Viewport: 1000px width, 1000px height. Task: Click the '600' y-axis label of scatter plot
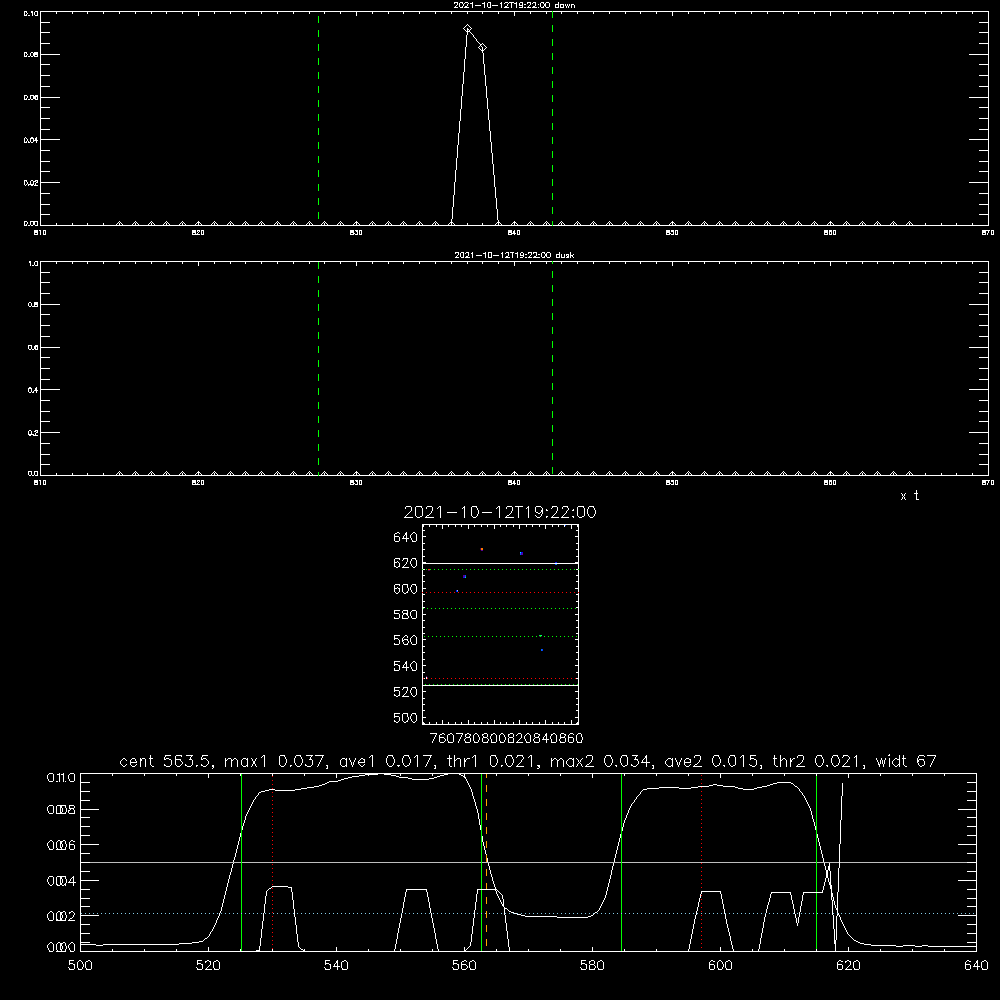coord(406,589)
